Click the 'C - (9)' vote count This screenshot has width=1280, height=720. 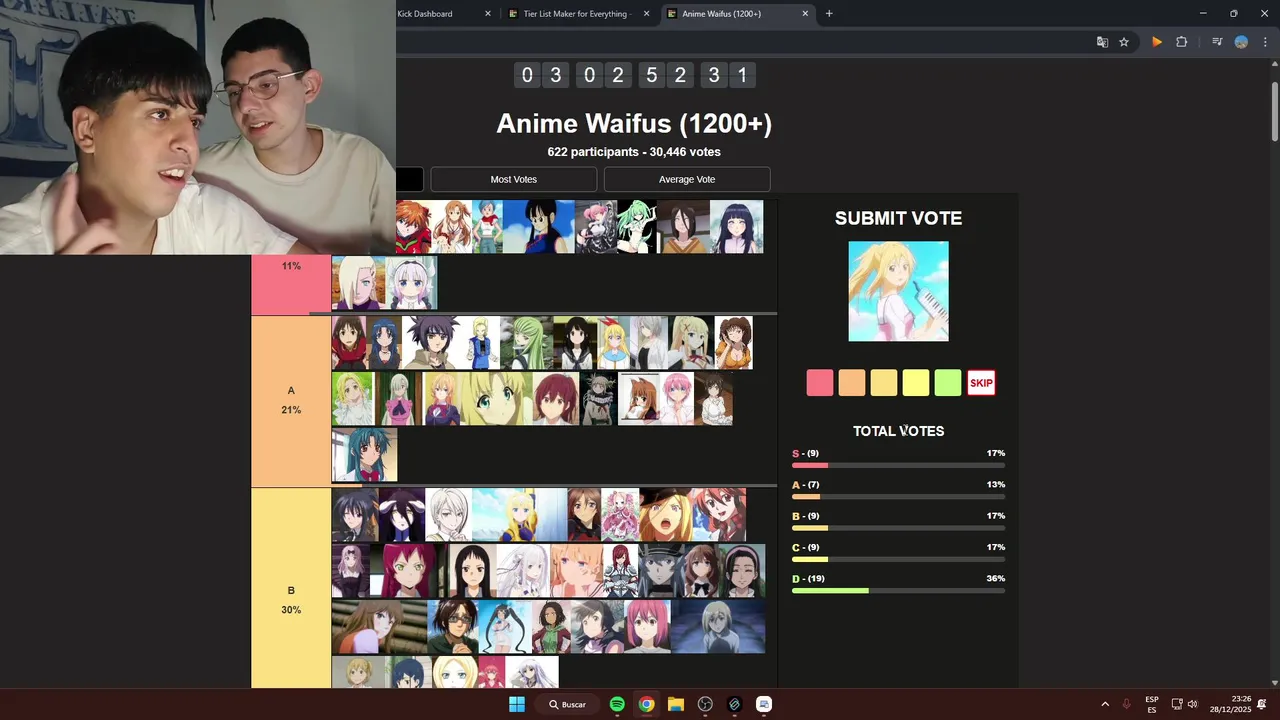click(805, 548)
